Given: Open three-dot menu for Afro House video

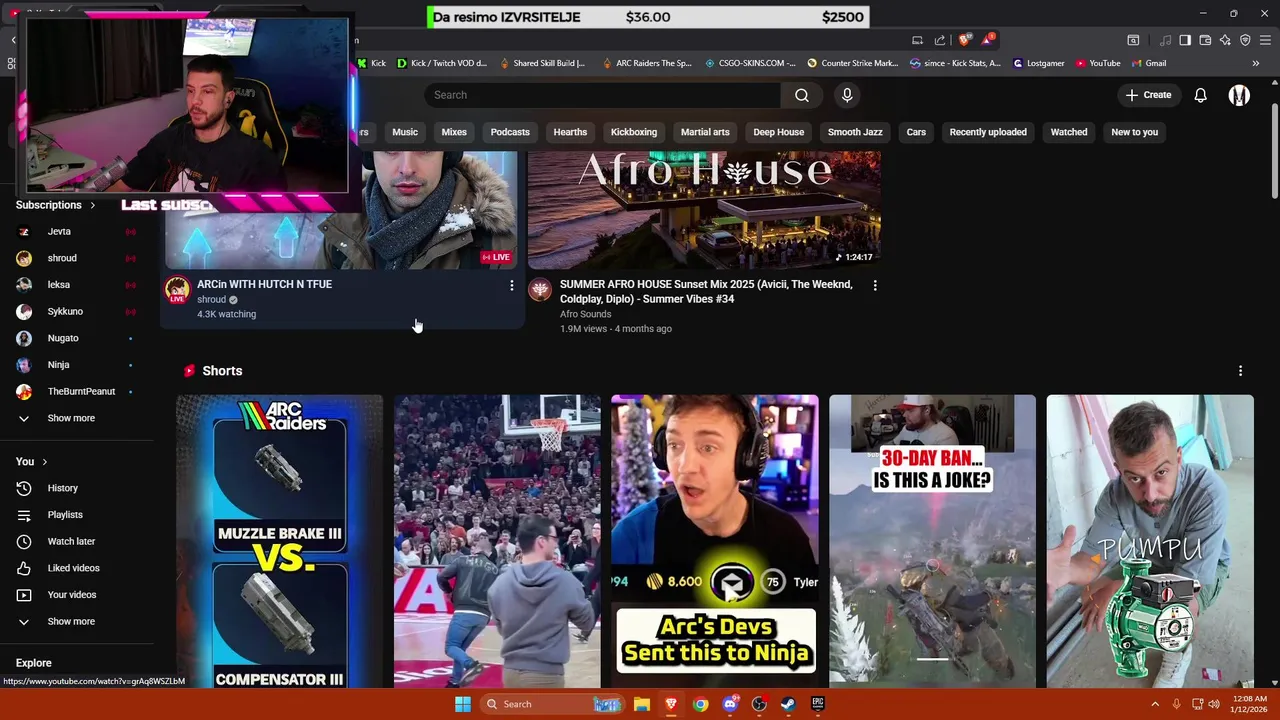Looking at the screenshot, I should point(874,286).
